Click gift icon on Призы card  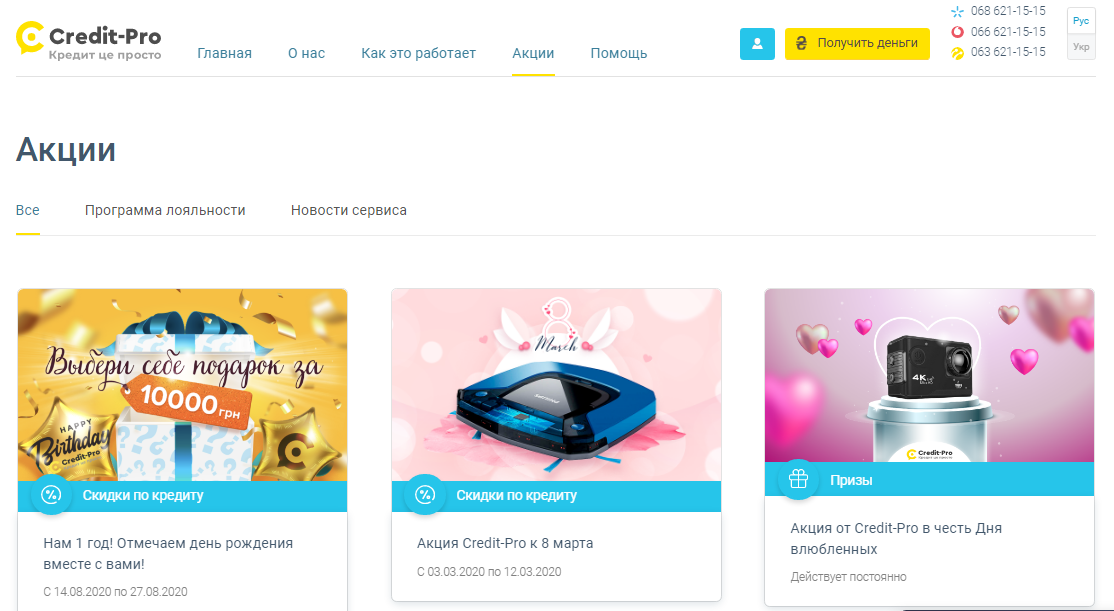[x=799, y=480]
